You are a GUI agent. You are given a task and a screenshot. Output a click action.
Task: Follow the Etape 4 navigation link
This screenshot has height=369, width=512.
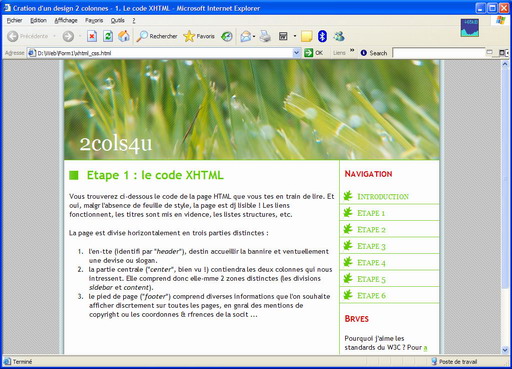tap(371, 263)
